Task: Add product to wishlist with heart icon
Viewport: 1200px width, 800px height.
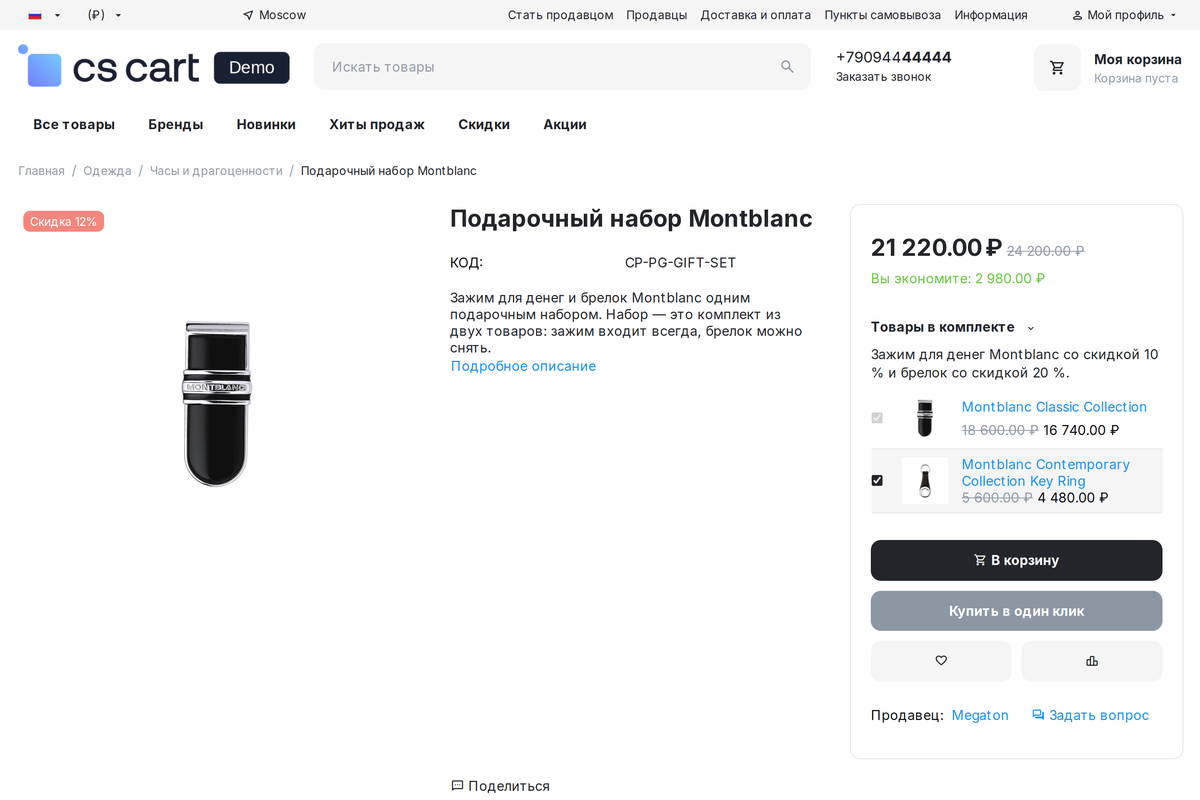Action: click(x=941, y=661)
